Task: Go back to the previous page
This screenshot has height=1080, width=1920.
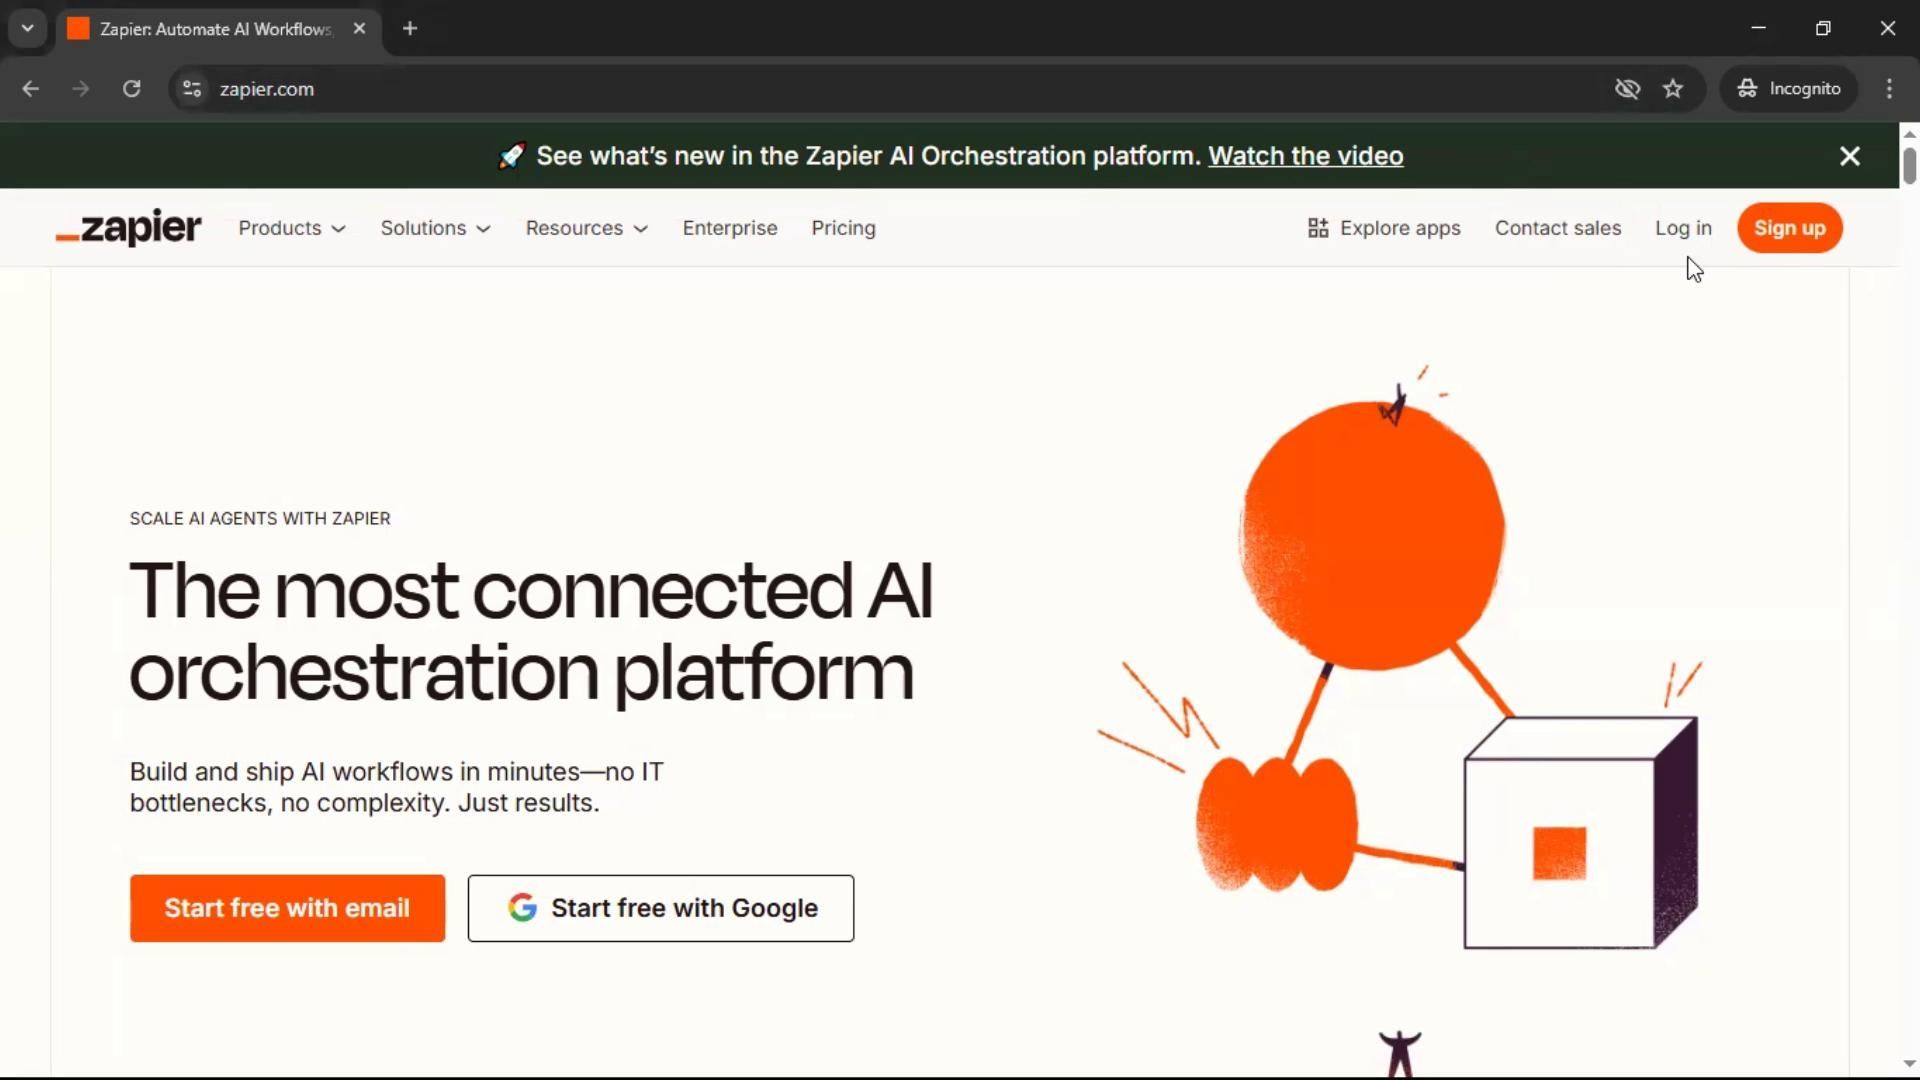Action: 31,89
